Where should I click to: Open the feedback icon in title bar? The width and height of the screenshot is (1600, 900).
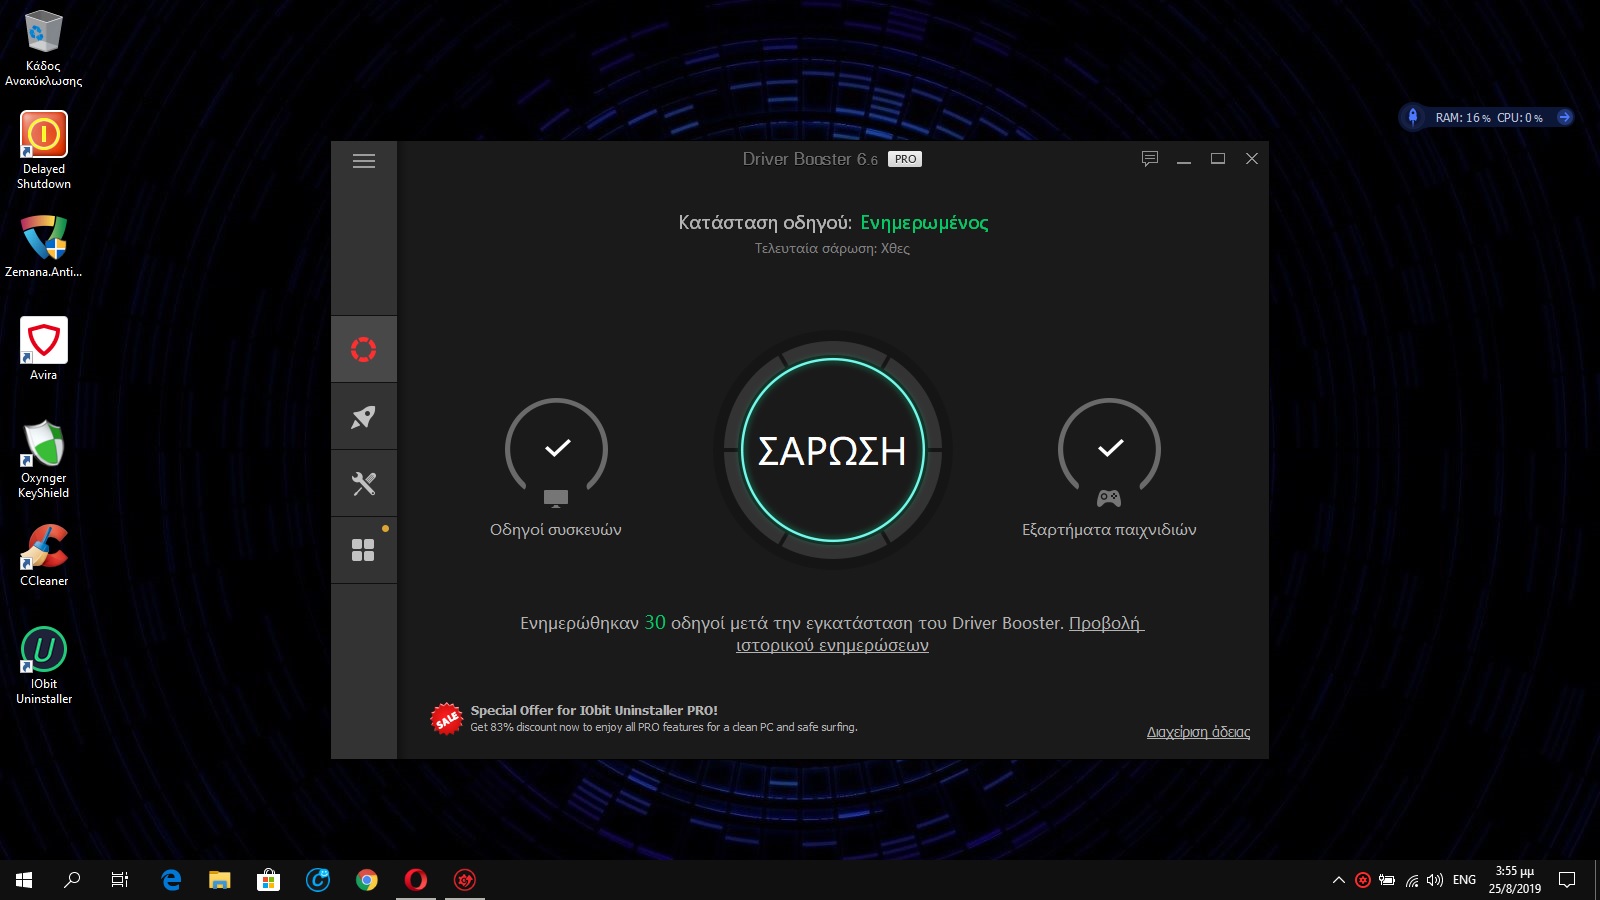click(x=1150, y=159)
